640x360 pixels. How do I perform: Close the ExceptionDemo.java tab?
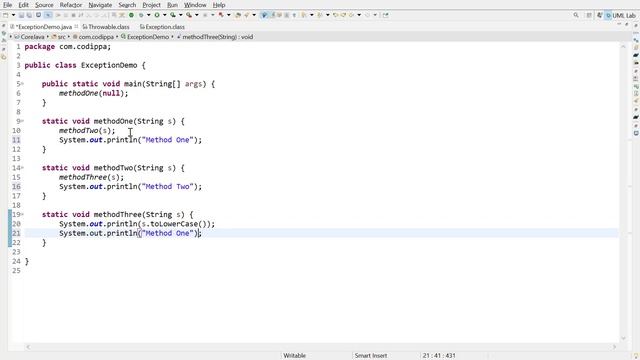click(x=76, y=27)
